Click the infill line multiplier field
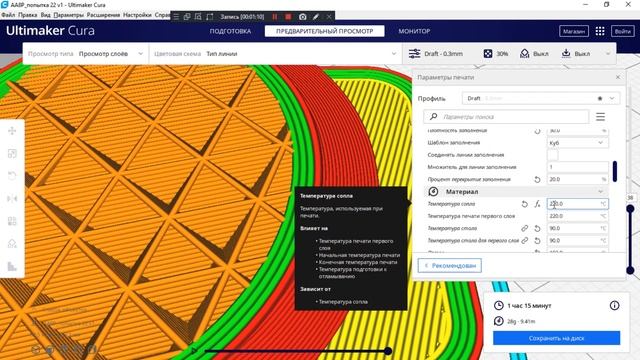 click(x=578, y=167)
